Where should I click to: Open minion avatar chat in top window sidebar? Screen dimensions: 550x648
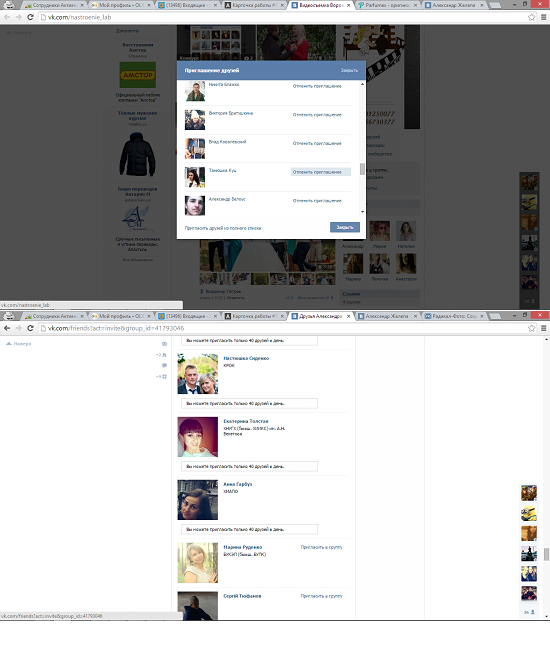click(529, 202)
